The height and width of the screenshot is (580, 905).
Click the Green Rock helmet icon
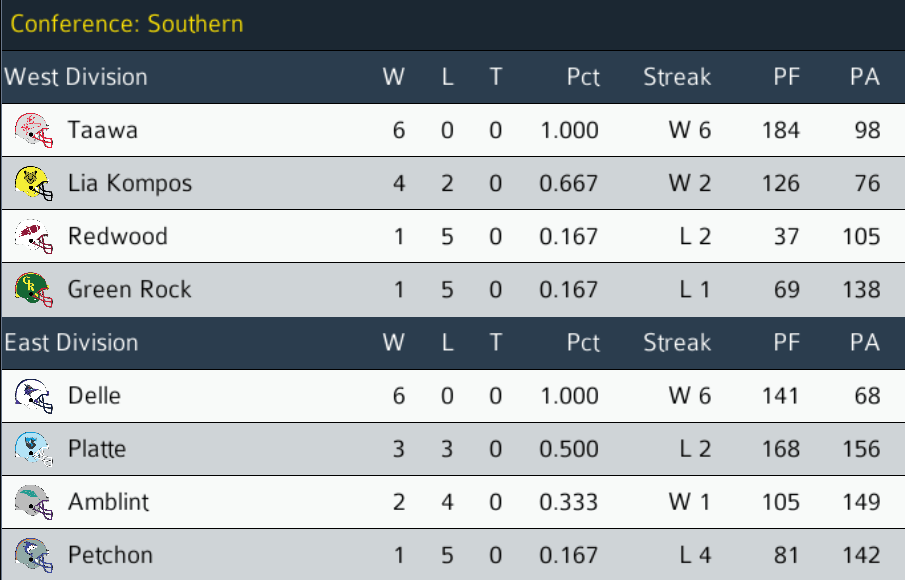pyautogui.click(x=33, y=290)
